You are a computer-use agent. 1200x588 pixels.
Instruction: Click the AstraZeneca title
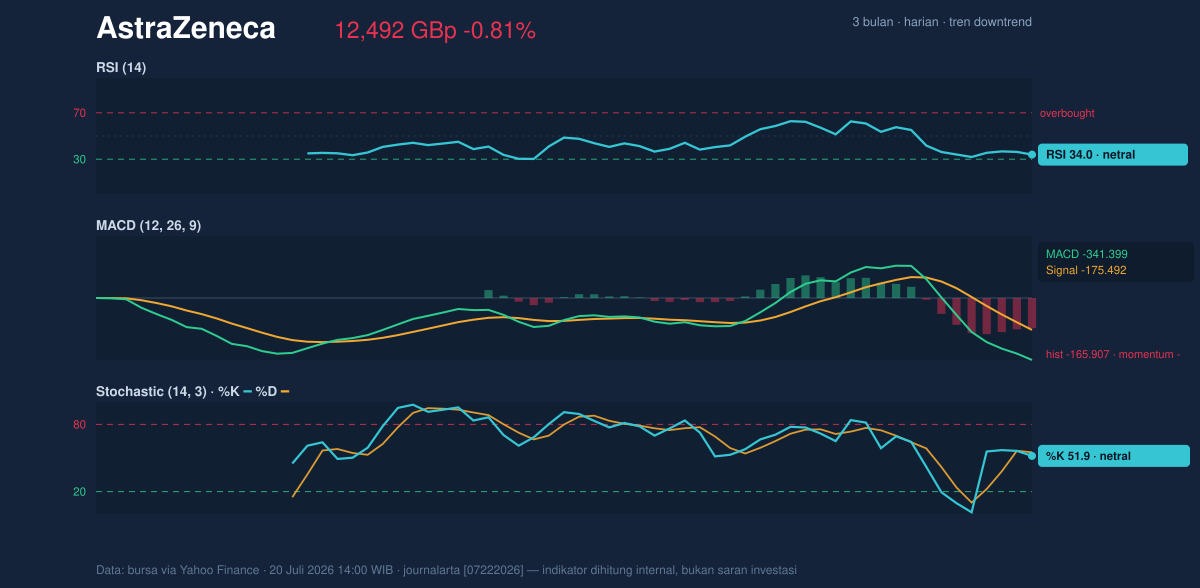tap(185, 29)
